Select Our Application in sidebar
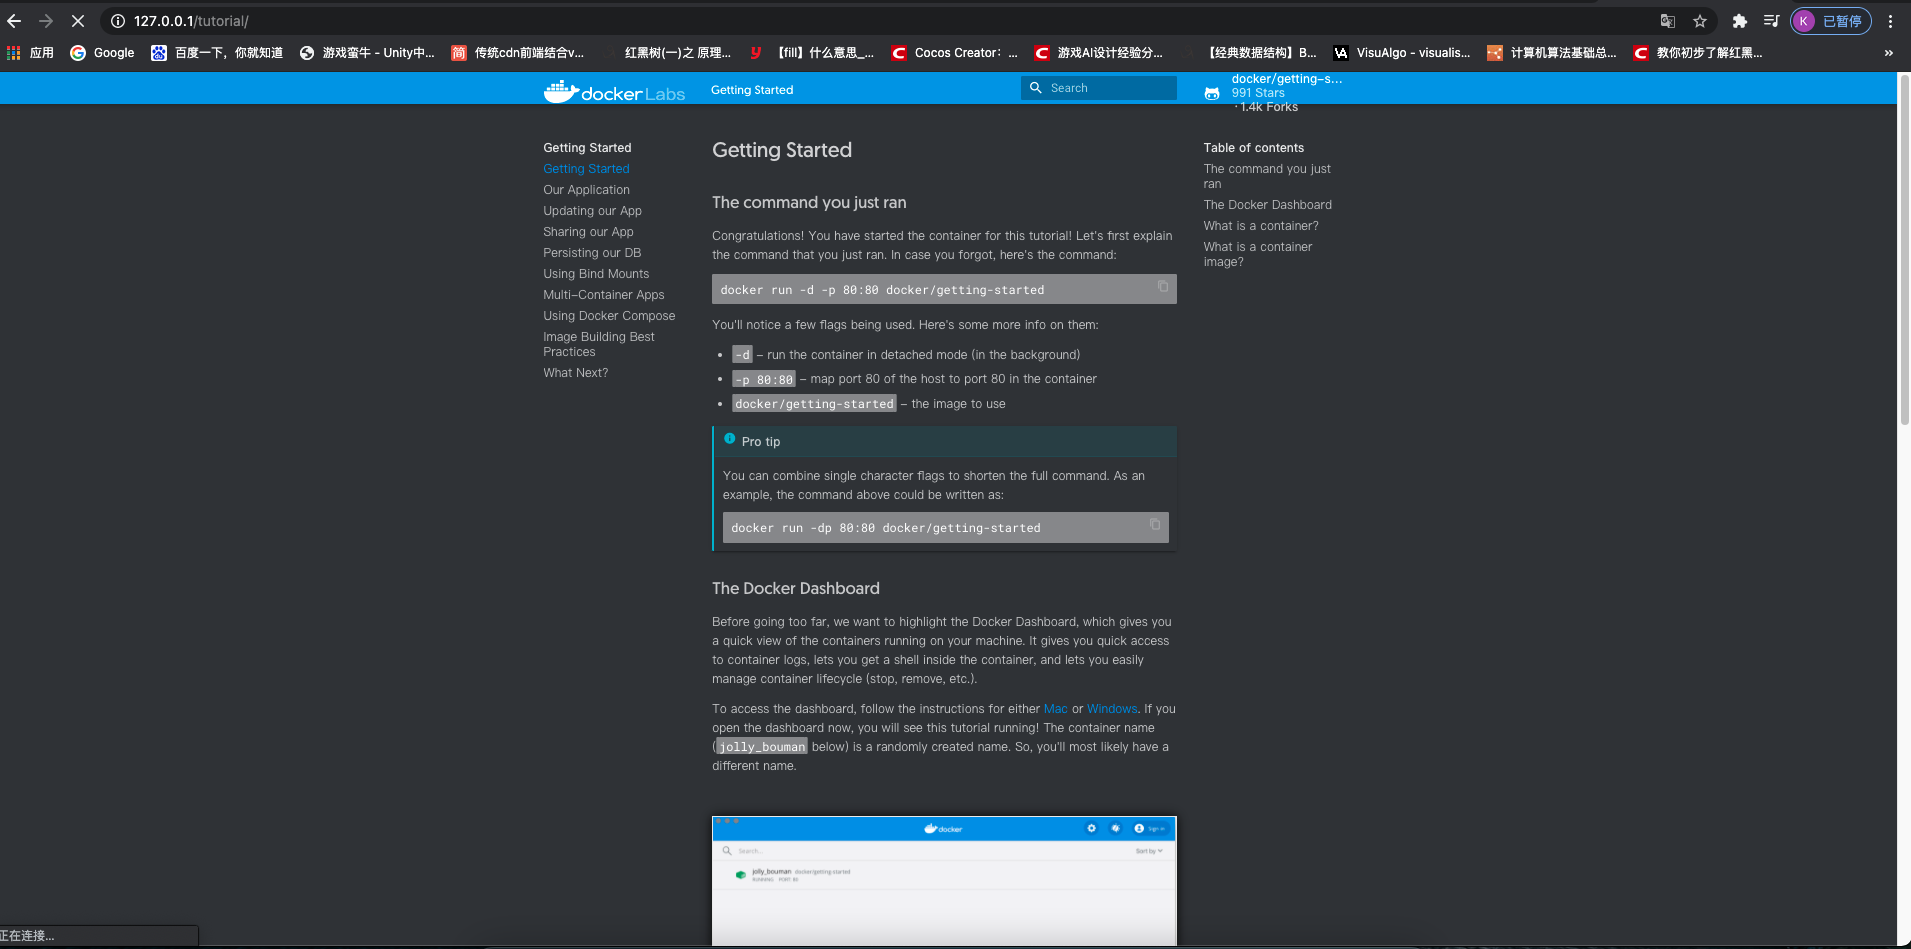 click(586, 190)
